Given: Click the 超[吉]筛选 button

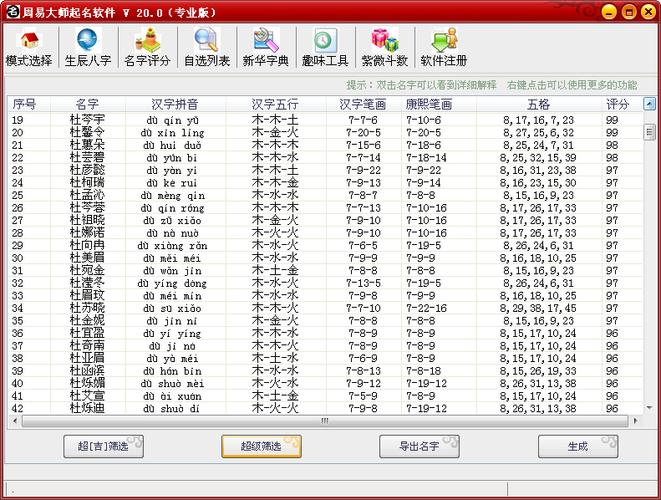Looking at the screenshot, I should click(x=103, y=446).
